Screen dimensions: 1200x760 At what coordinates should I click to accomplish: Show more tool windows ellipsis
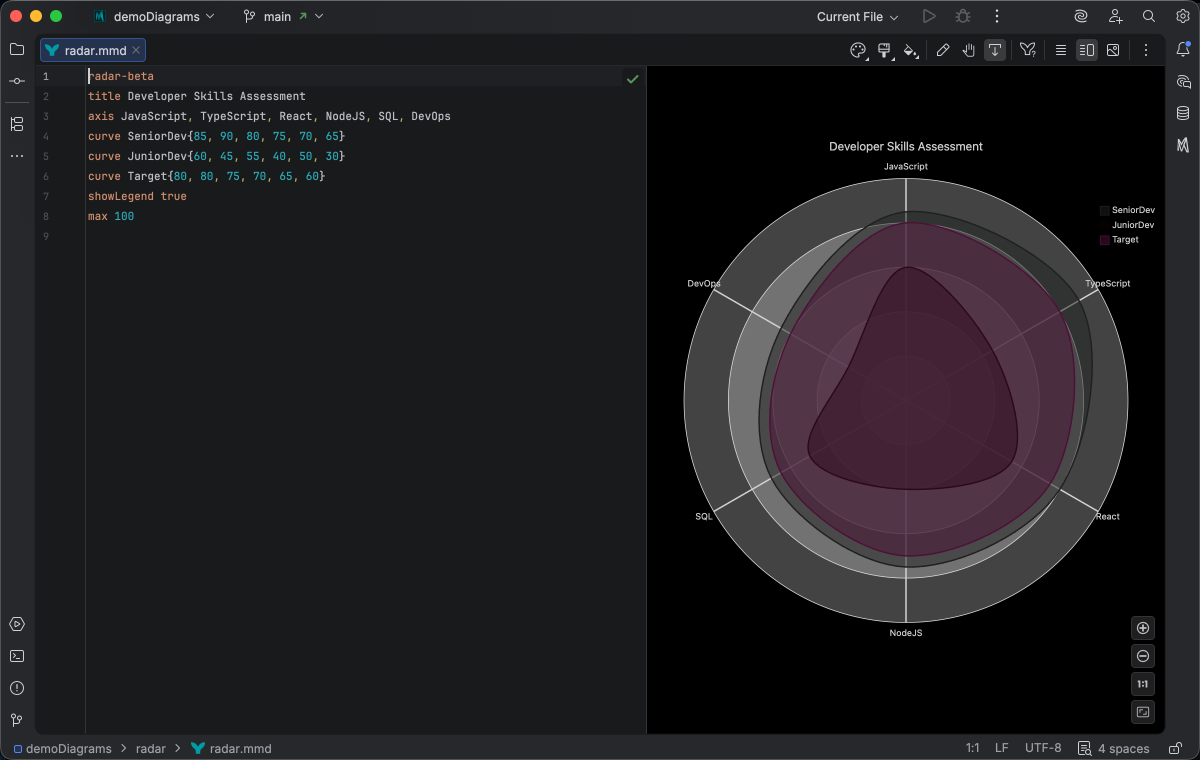[17, 156]
